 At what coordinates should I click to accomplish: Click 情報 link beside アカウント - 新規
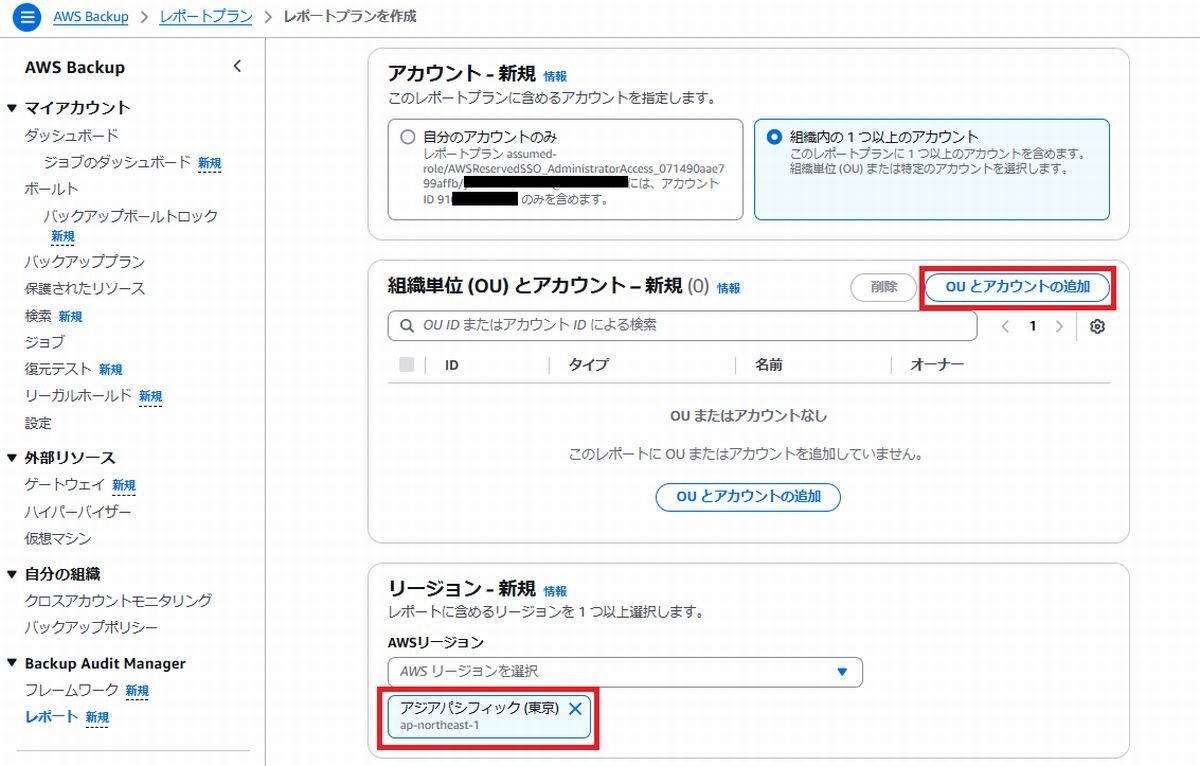[555, 76]
